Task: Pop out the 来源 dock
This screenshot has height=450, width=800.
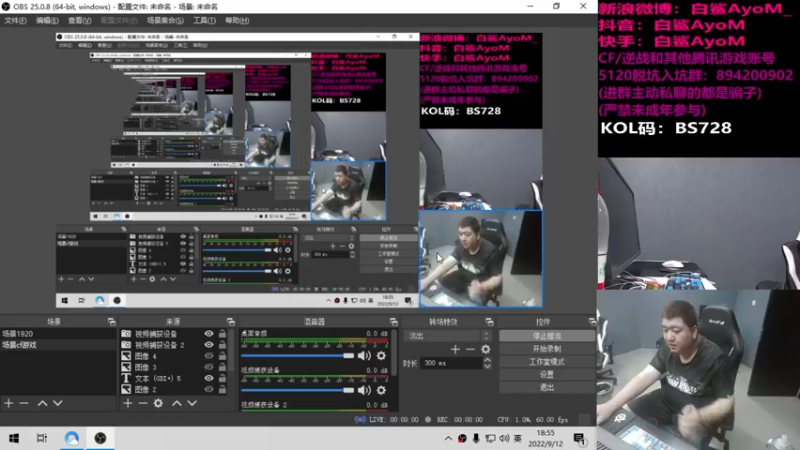Action: click(231, 322)
